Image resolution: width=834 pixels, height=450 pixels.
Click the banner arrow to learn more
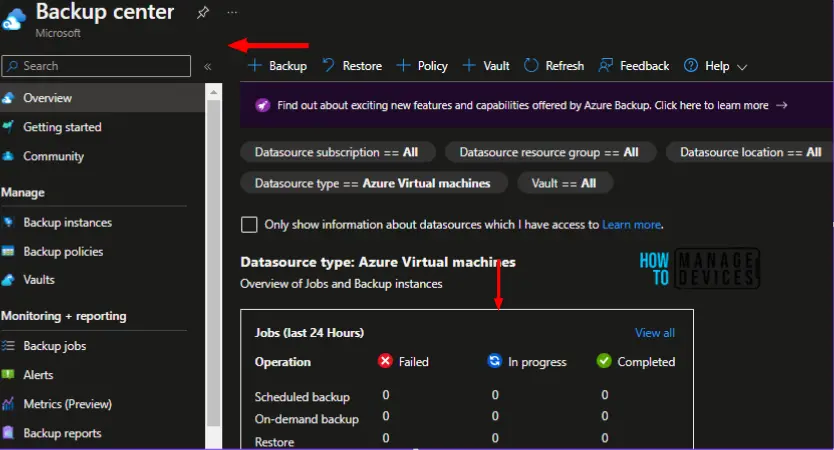coord(781,105)
